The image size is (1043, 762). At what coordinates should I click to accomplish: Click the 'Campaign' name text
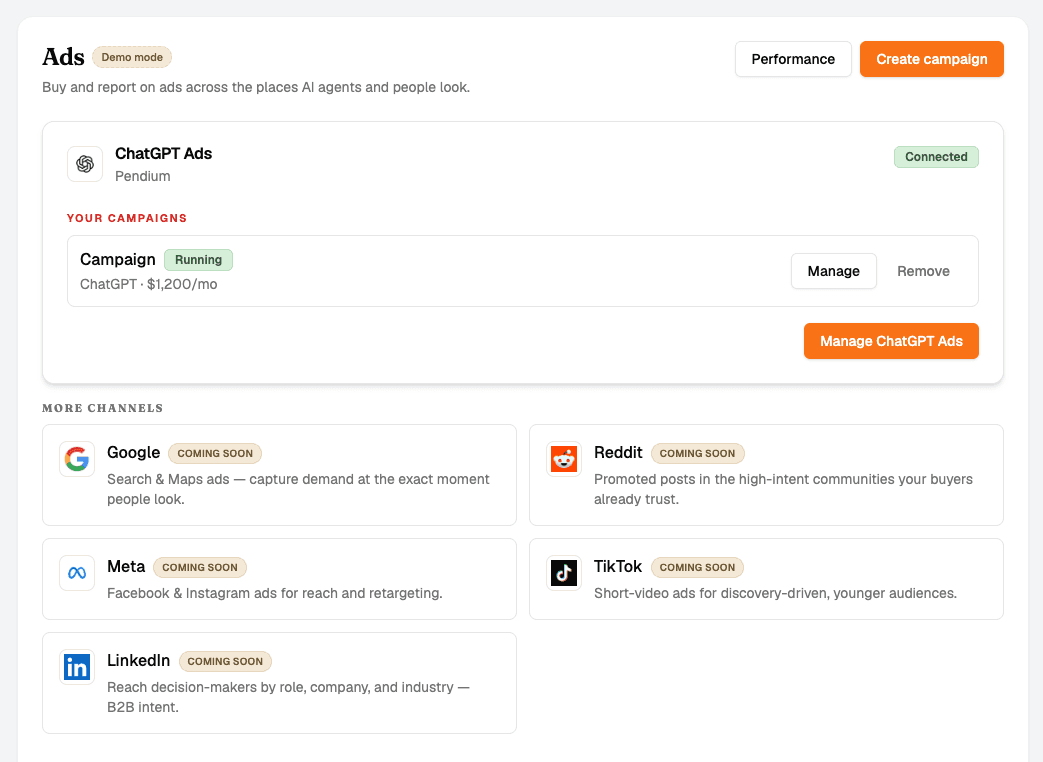coord(118,259)
